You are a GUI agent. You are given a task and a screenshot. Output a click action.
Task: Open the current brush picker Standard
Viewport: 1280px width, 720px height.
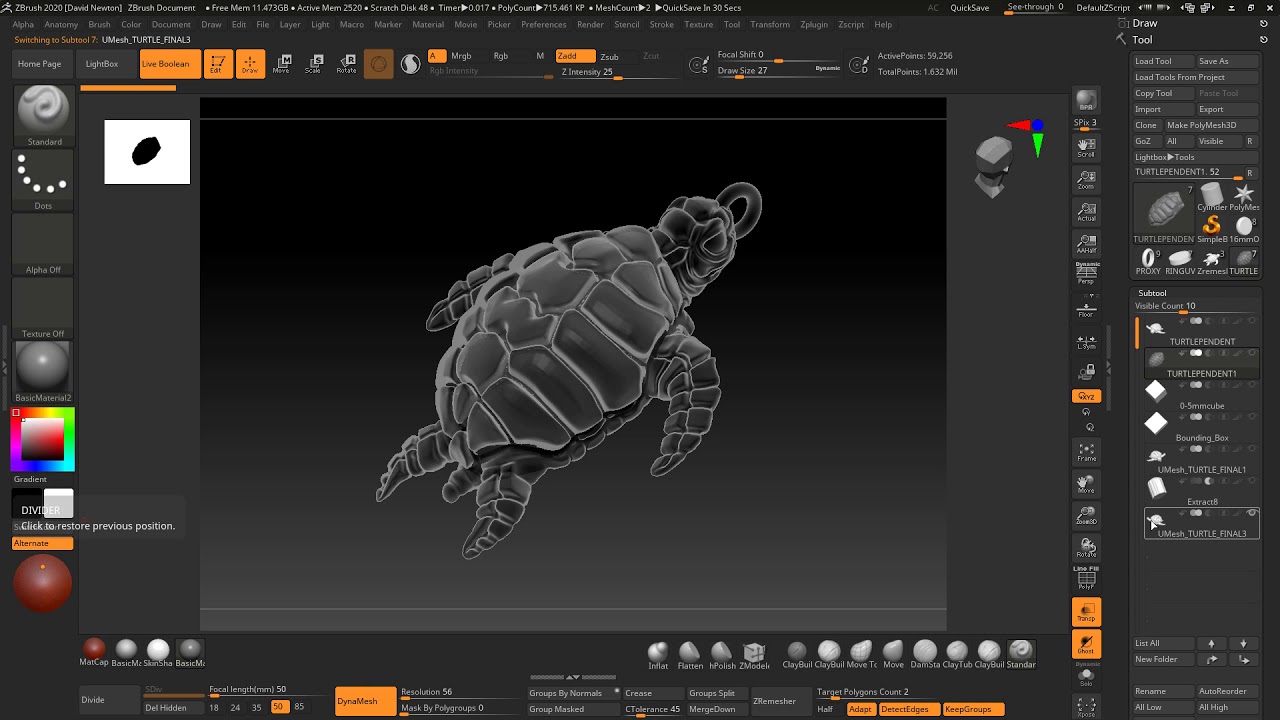[43, 116]
